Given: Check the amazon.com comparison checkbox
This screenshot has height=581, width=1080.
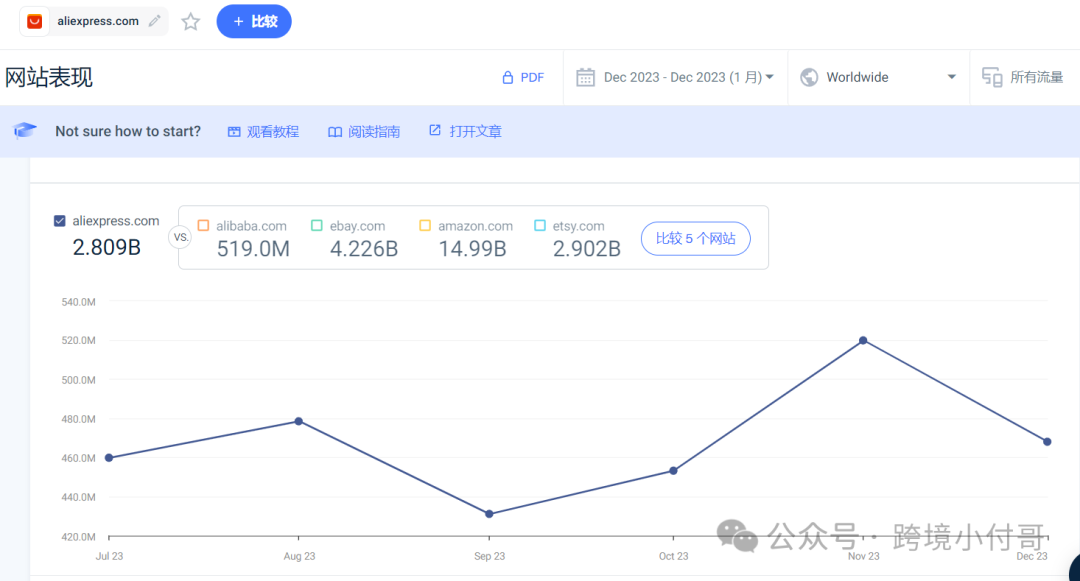Looking at the screenshot, I should pos(425,226).
